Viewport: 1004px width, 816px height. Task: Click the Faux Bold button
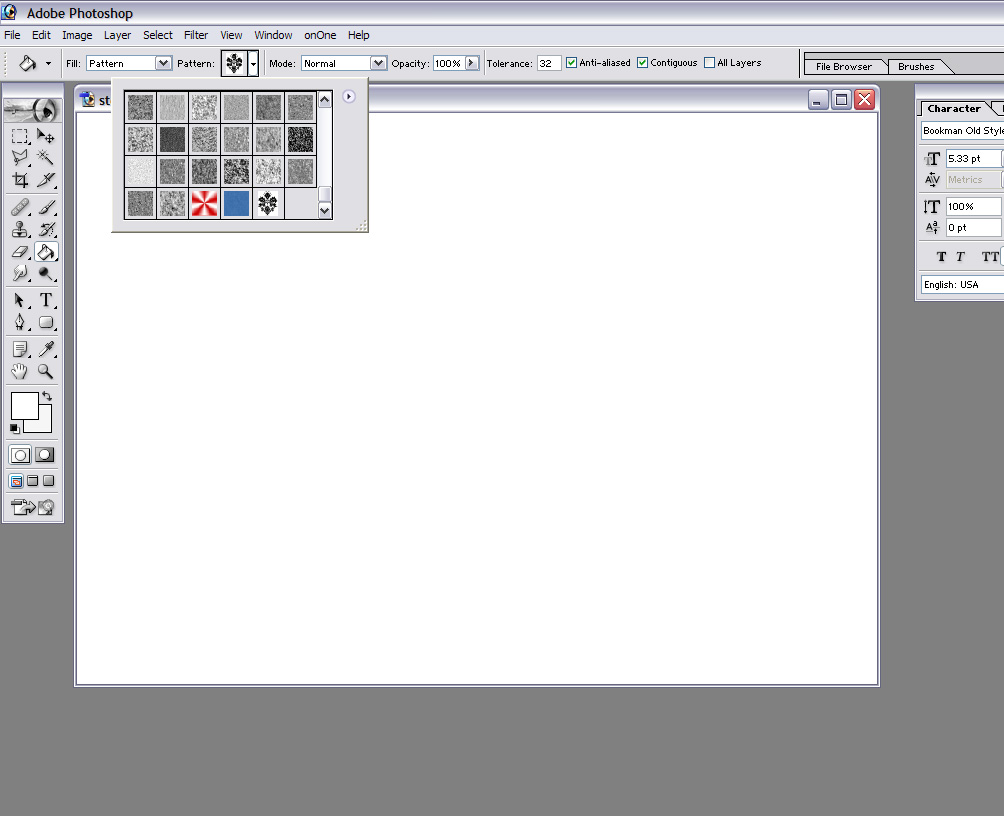[941, 257]
